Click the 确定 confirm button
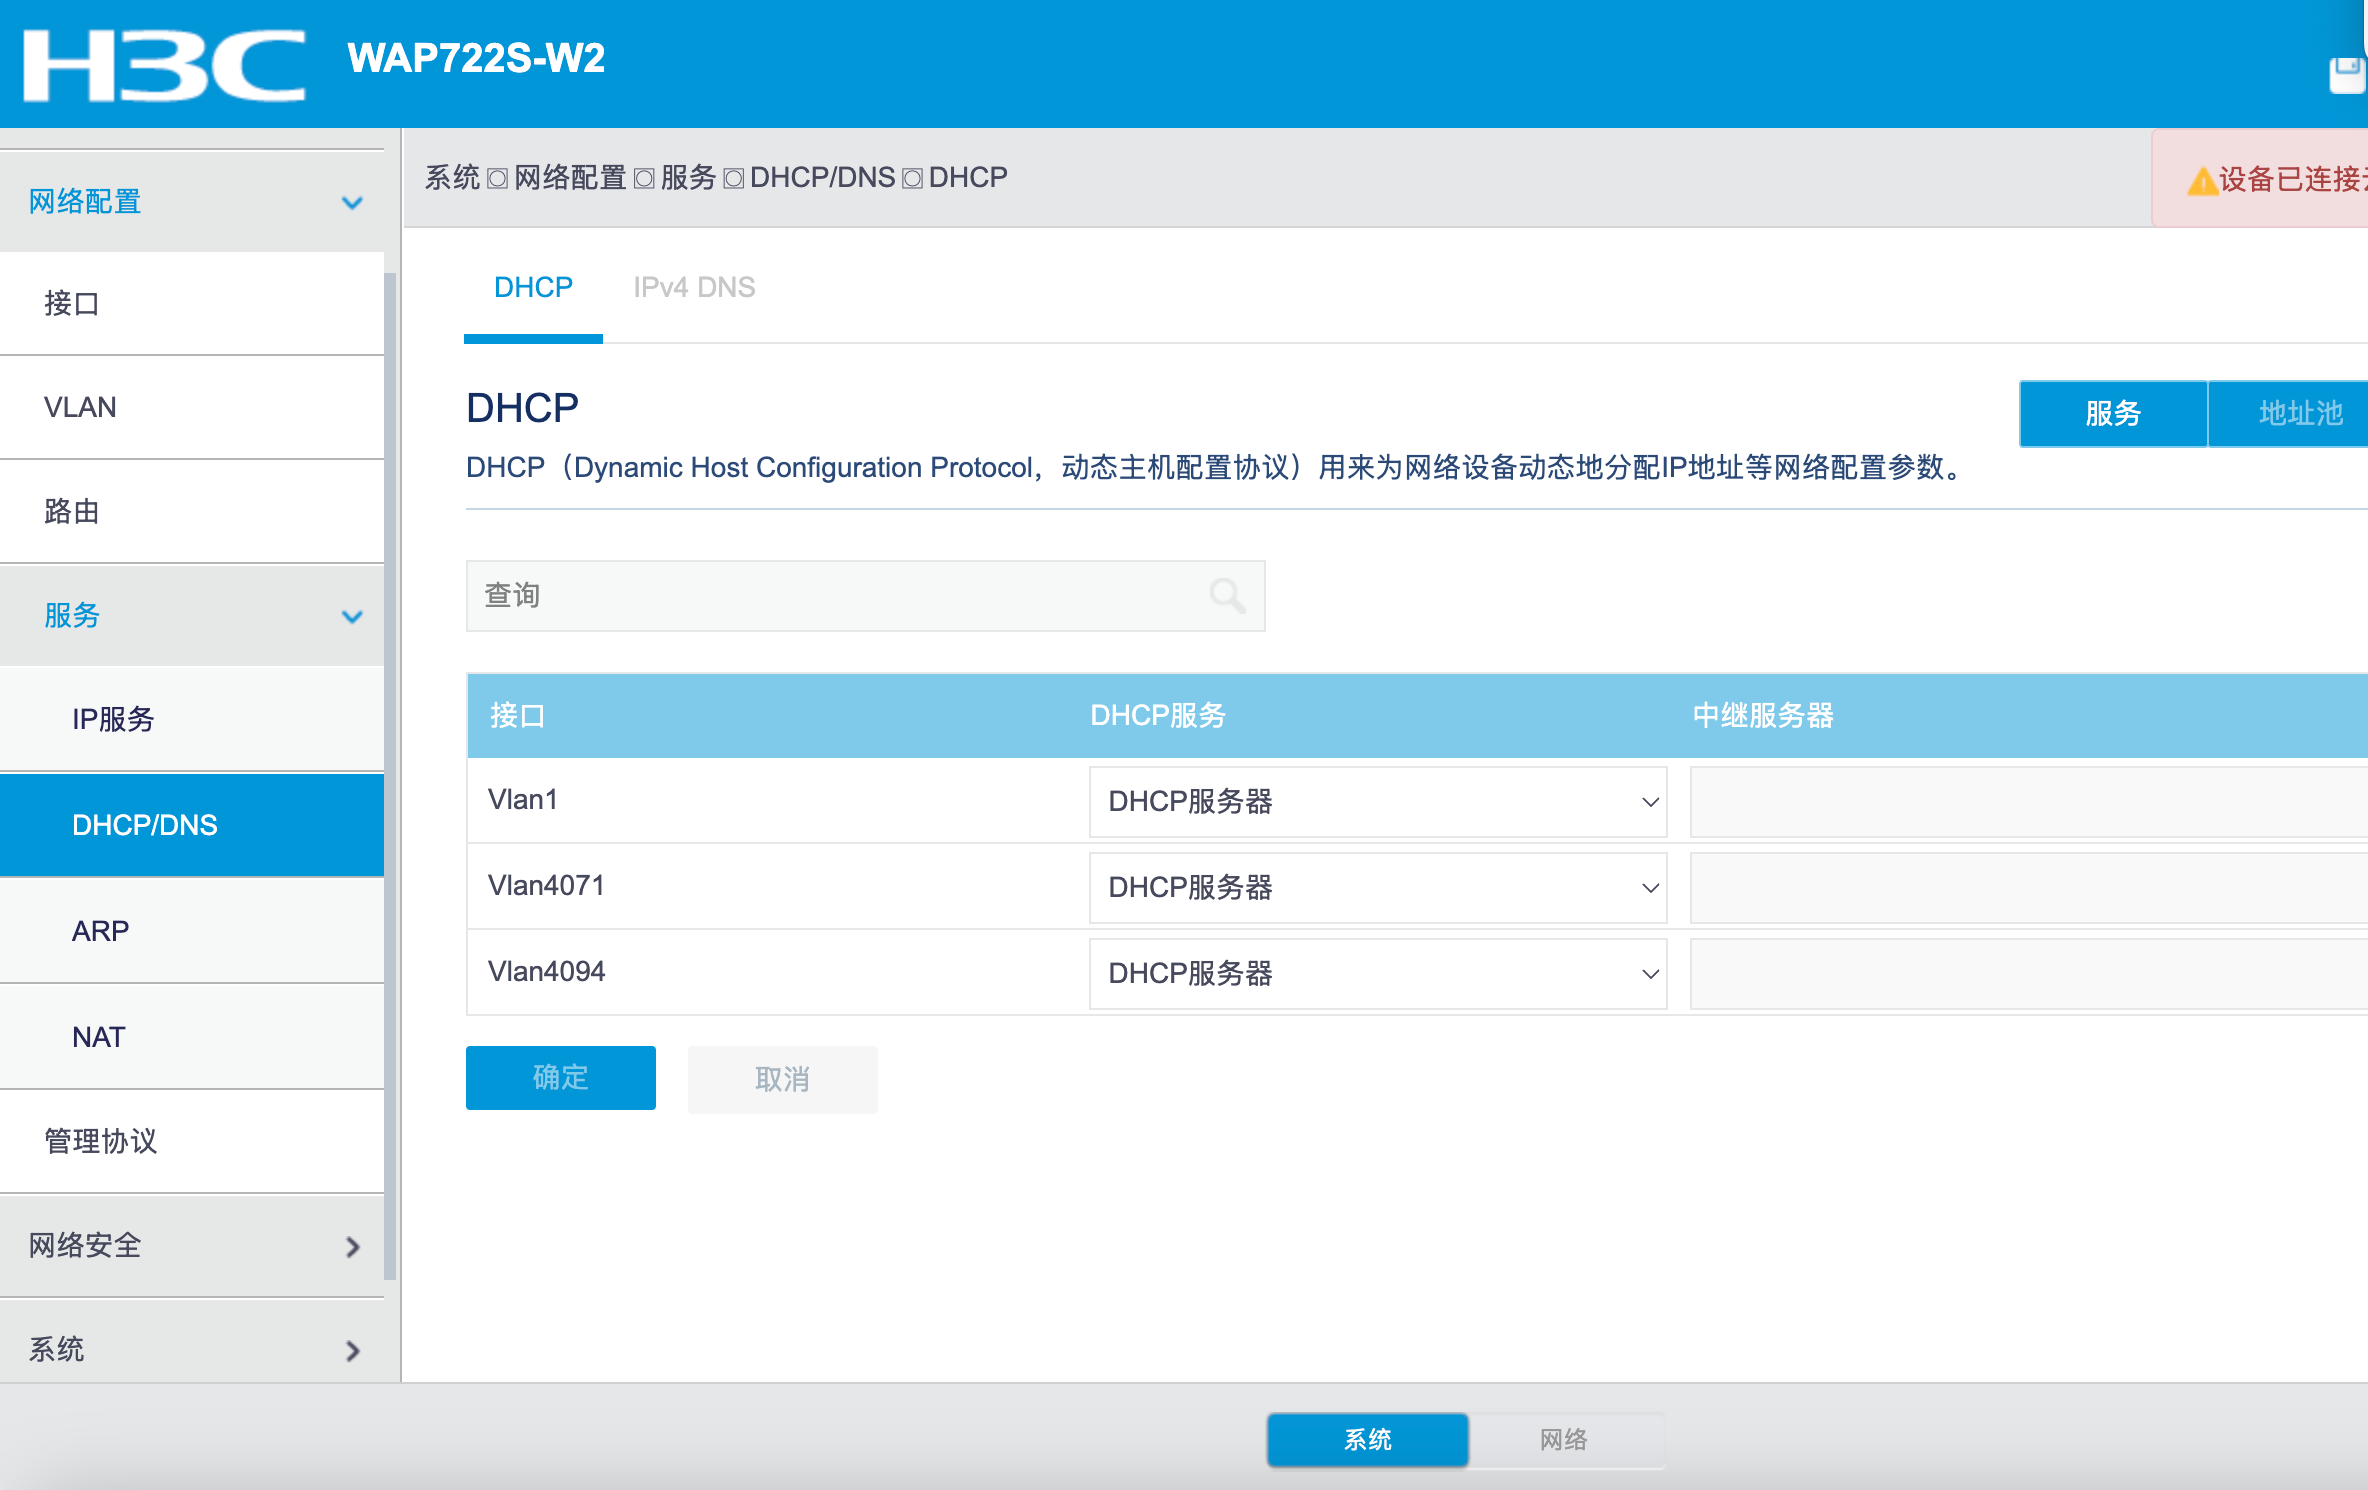This screenshot has width=2368, height=1490. pos(560,1078)
